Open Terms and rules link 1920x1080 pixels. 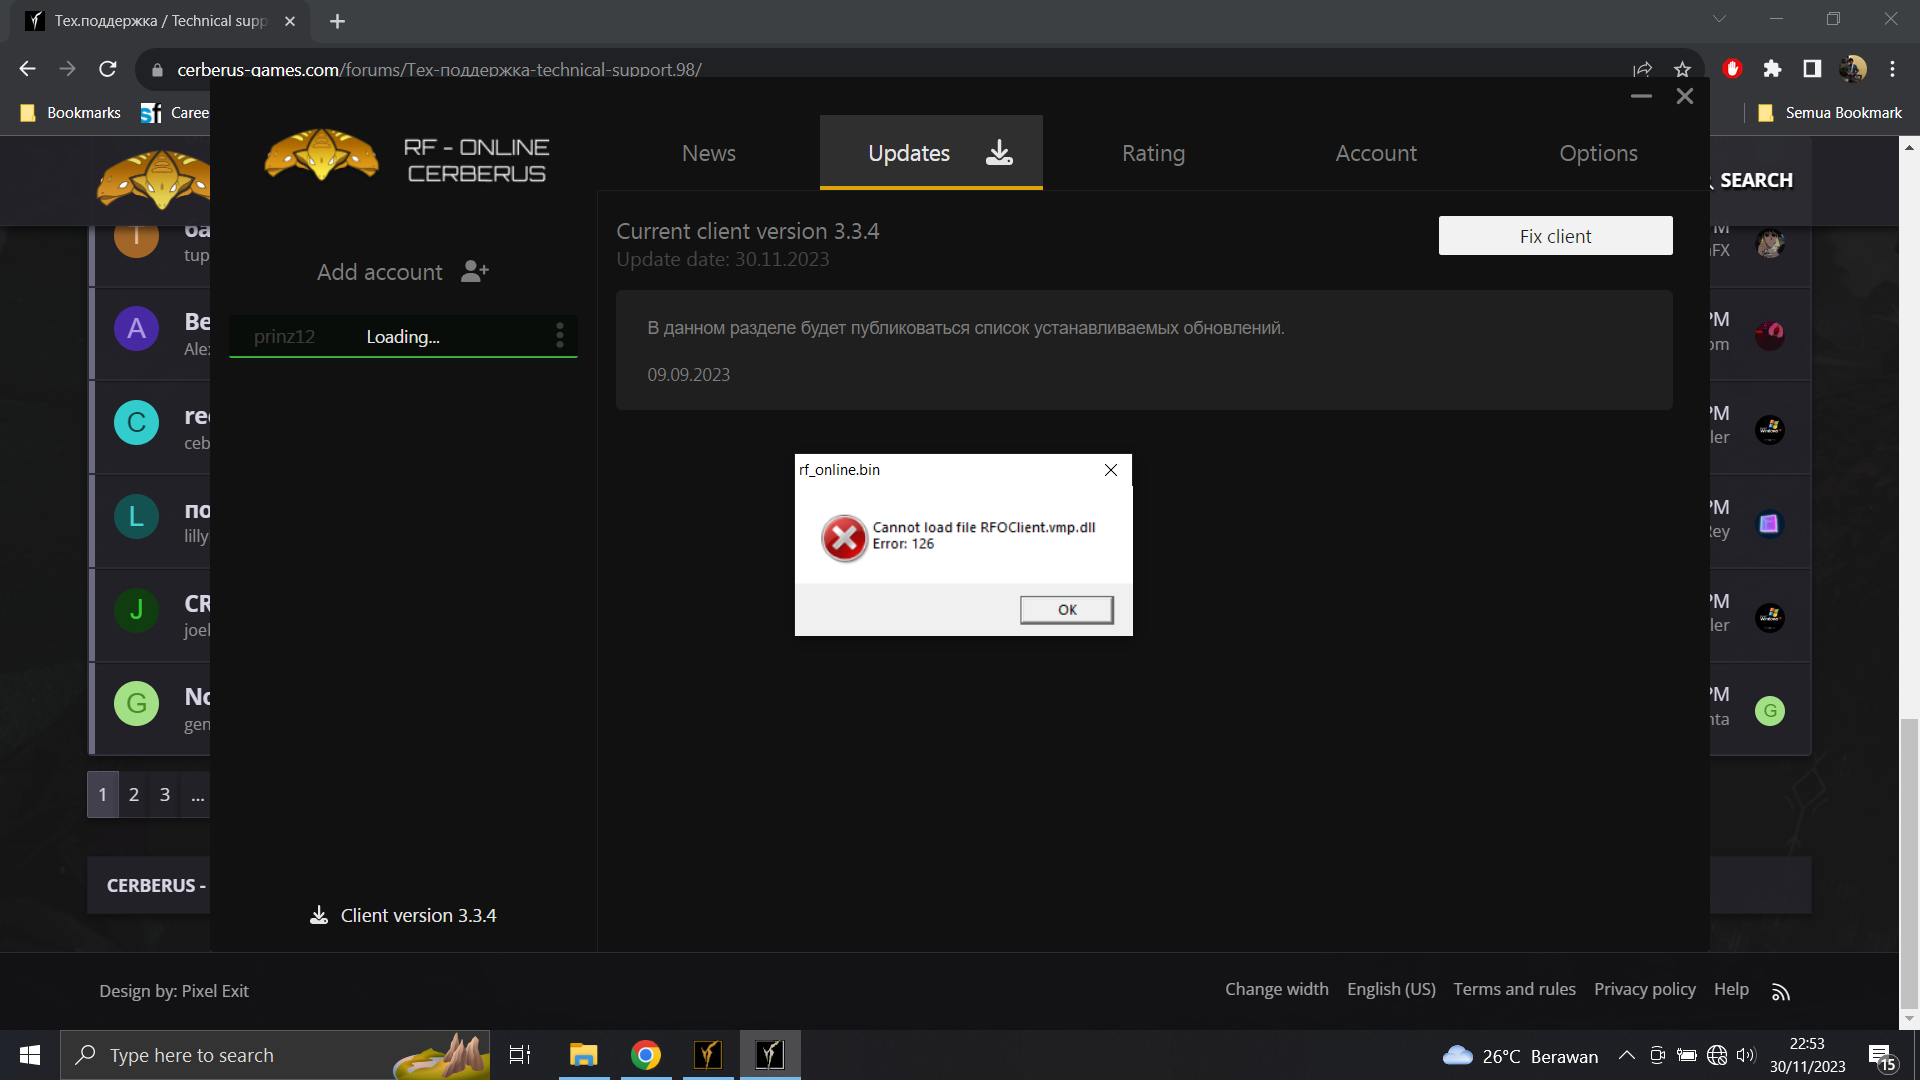click(1514, 989)
